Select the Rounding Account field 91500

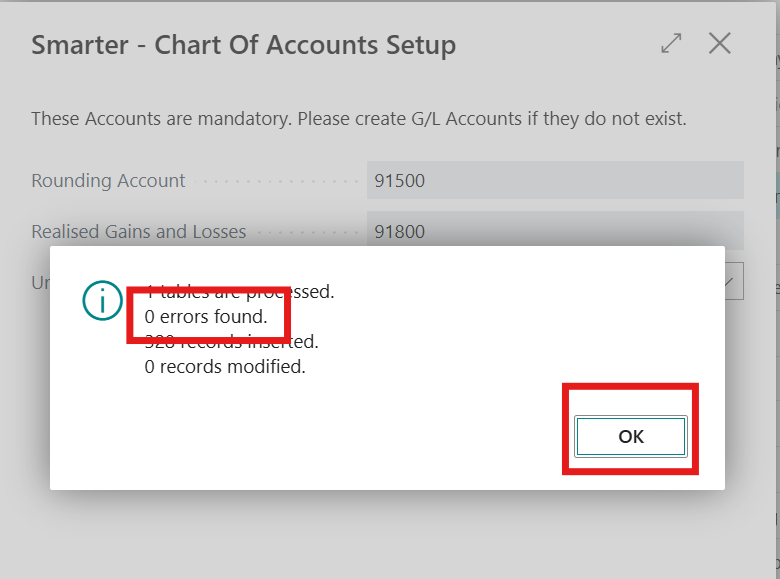click(x=555, y=180)
